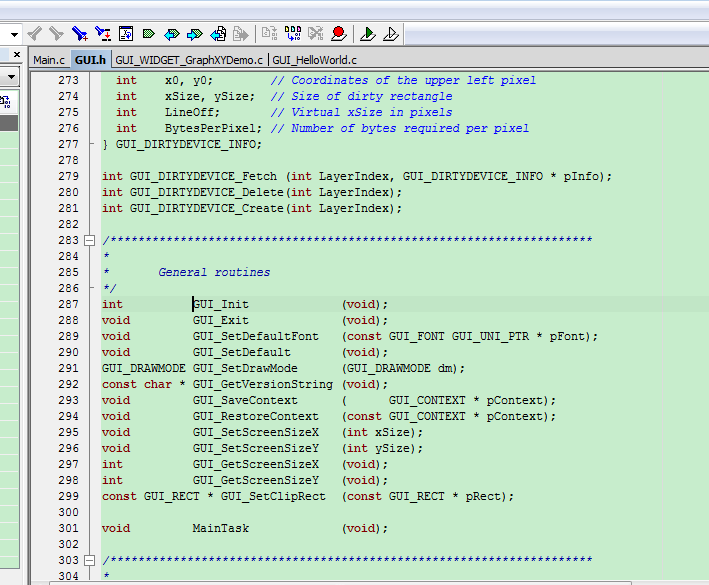Image resolution: width=709 pixels, height=585 pixels.
Task: Click GUI_GetVersionString on line 292
Action: point(263,384)
